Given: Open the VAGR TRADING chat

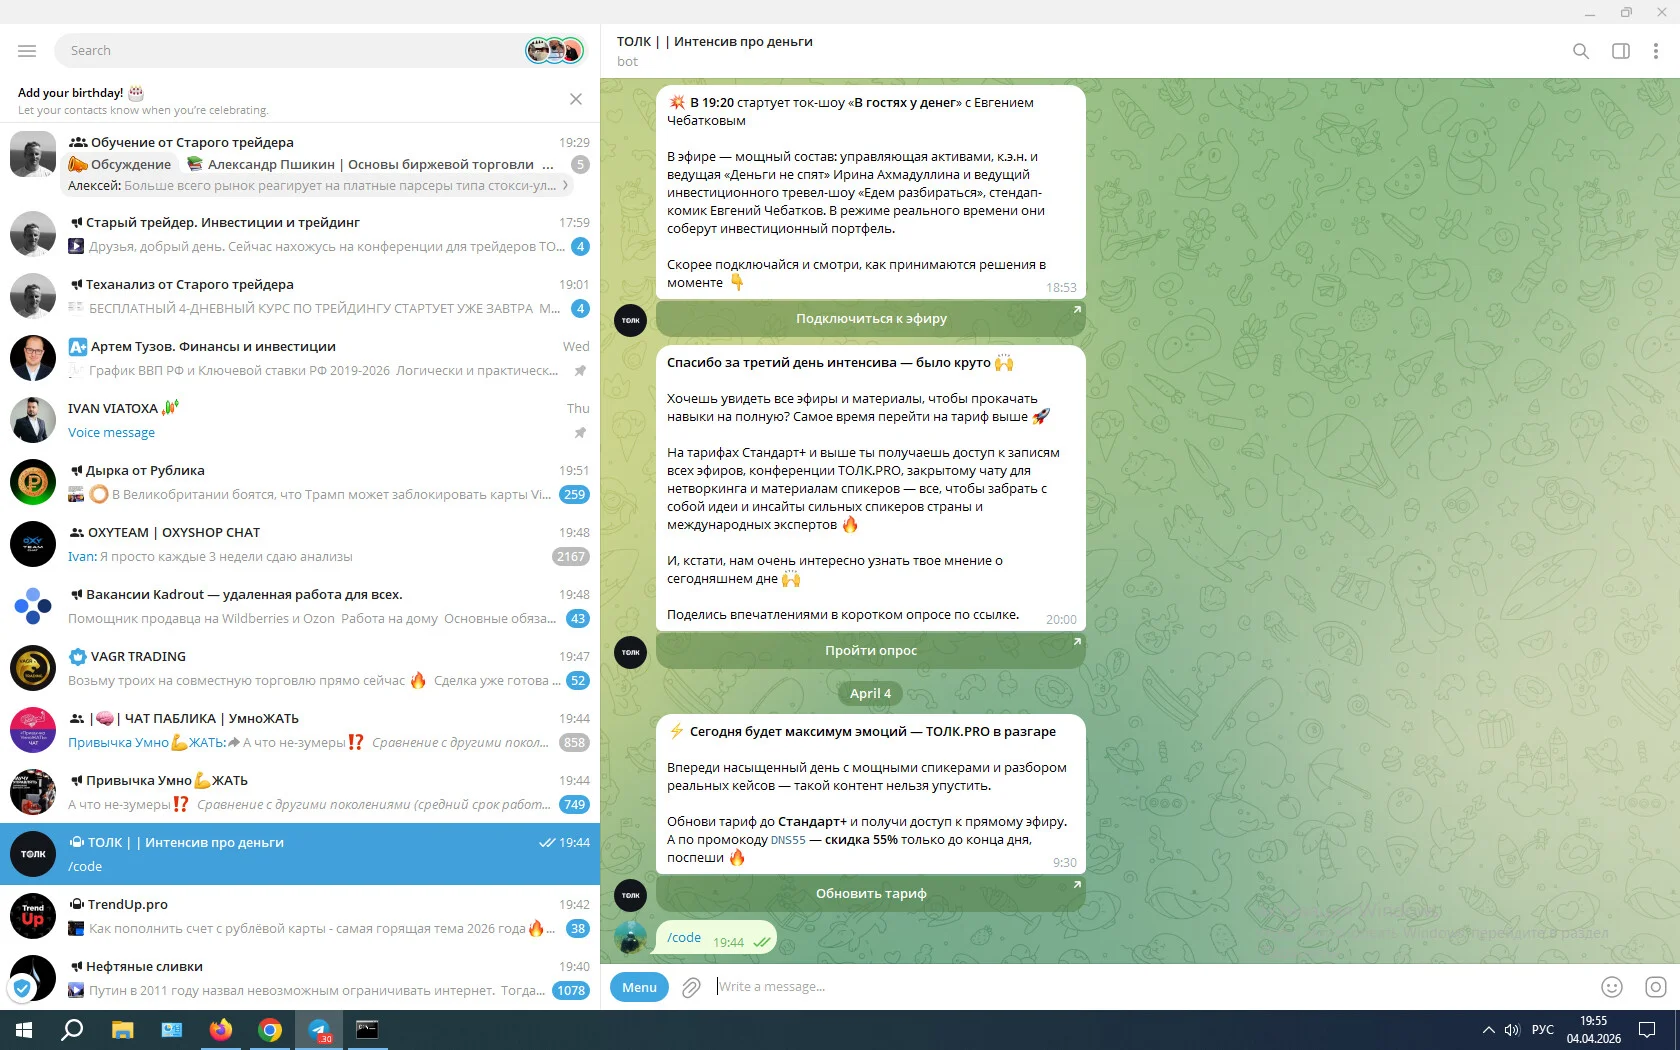Looking at the screenshot, I should (x=300, y=668).
